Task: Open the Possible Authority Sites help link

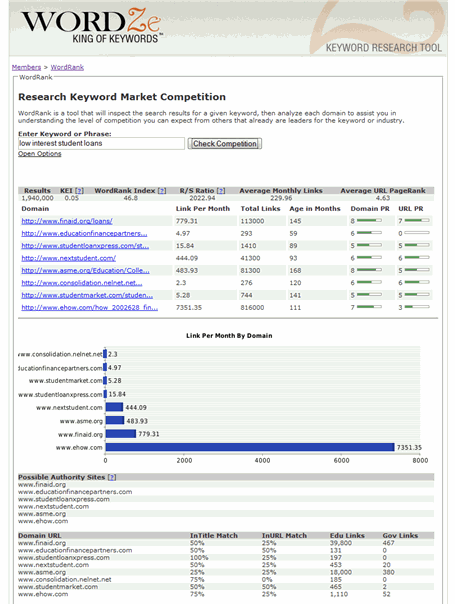Action: click(x=112, y=477)
